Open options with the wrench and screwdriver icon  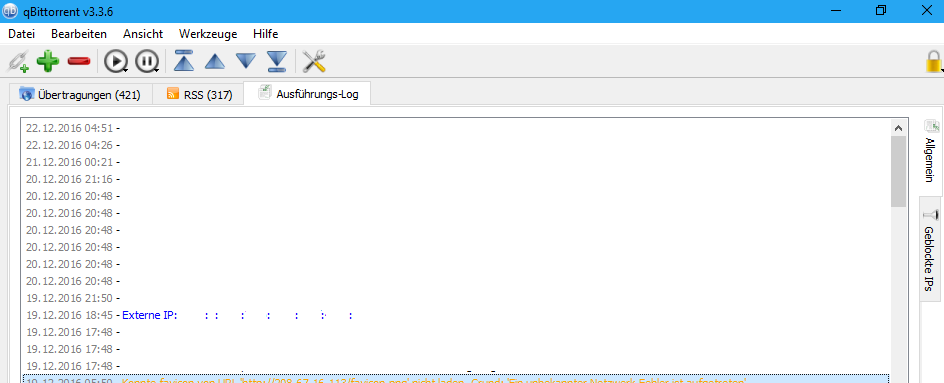point(314,61)
